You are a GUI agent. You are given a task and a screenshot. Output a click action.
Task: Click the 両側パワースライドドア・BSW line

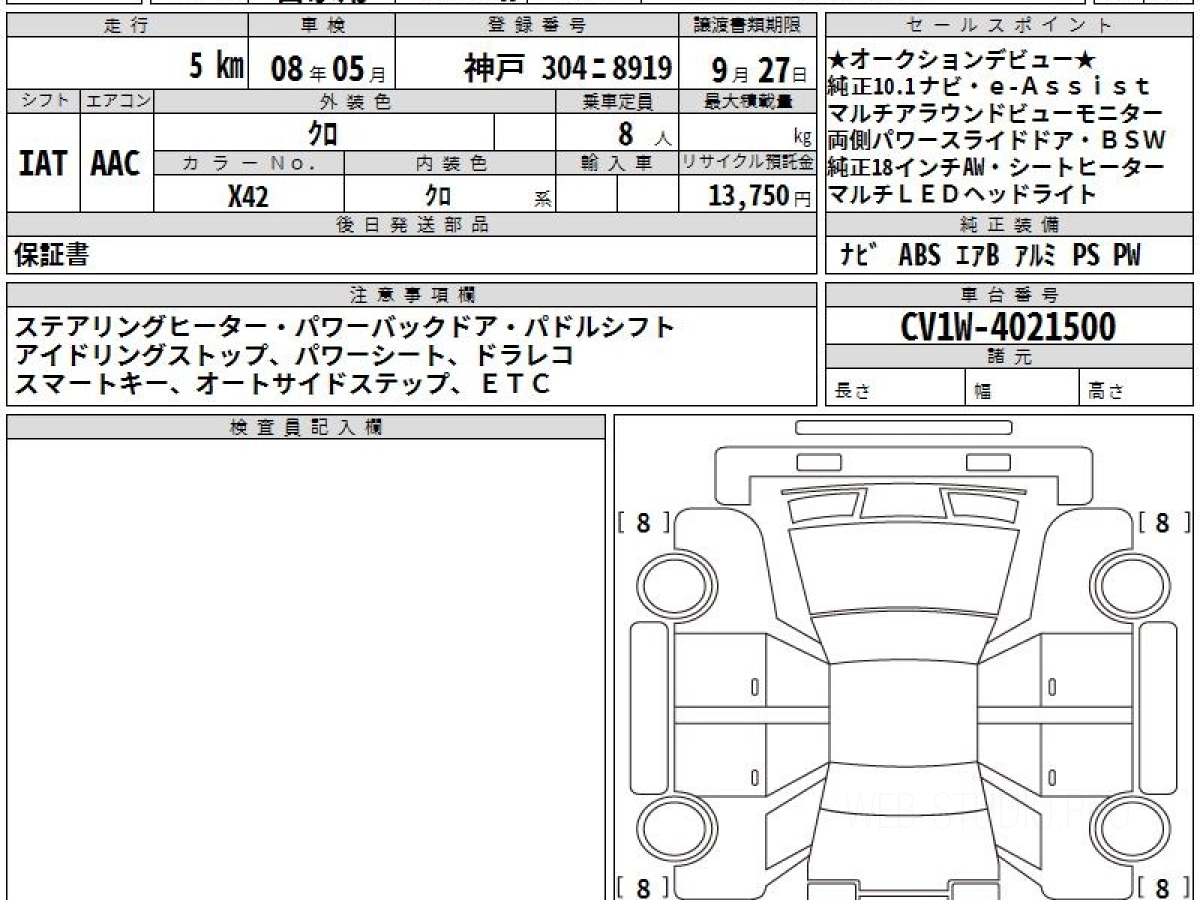[997, 140]
